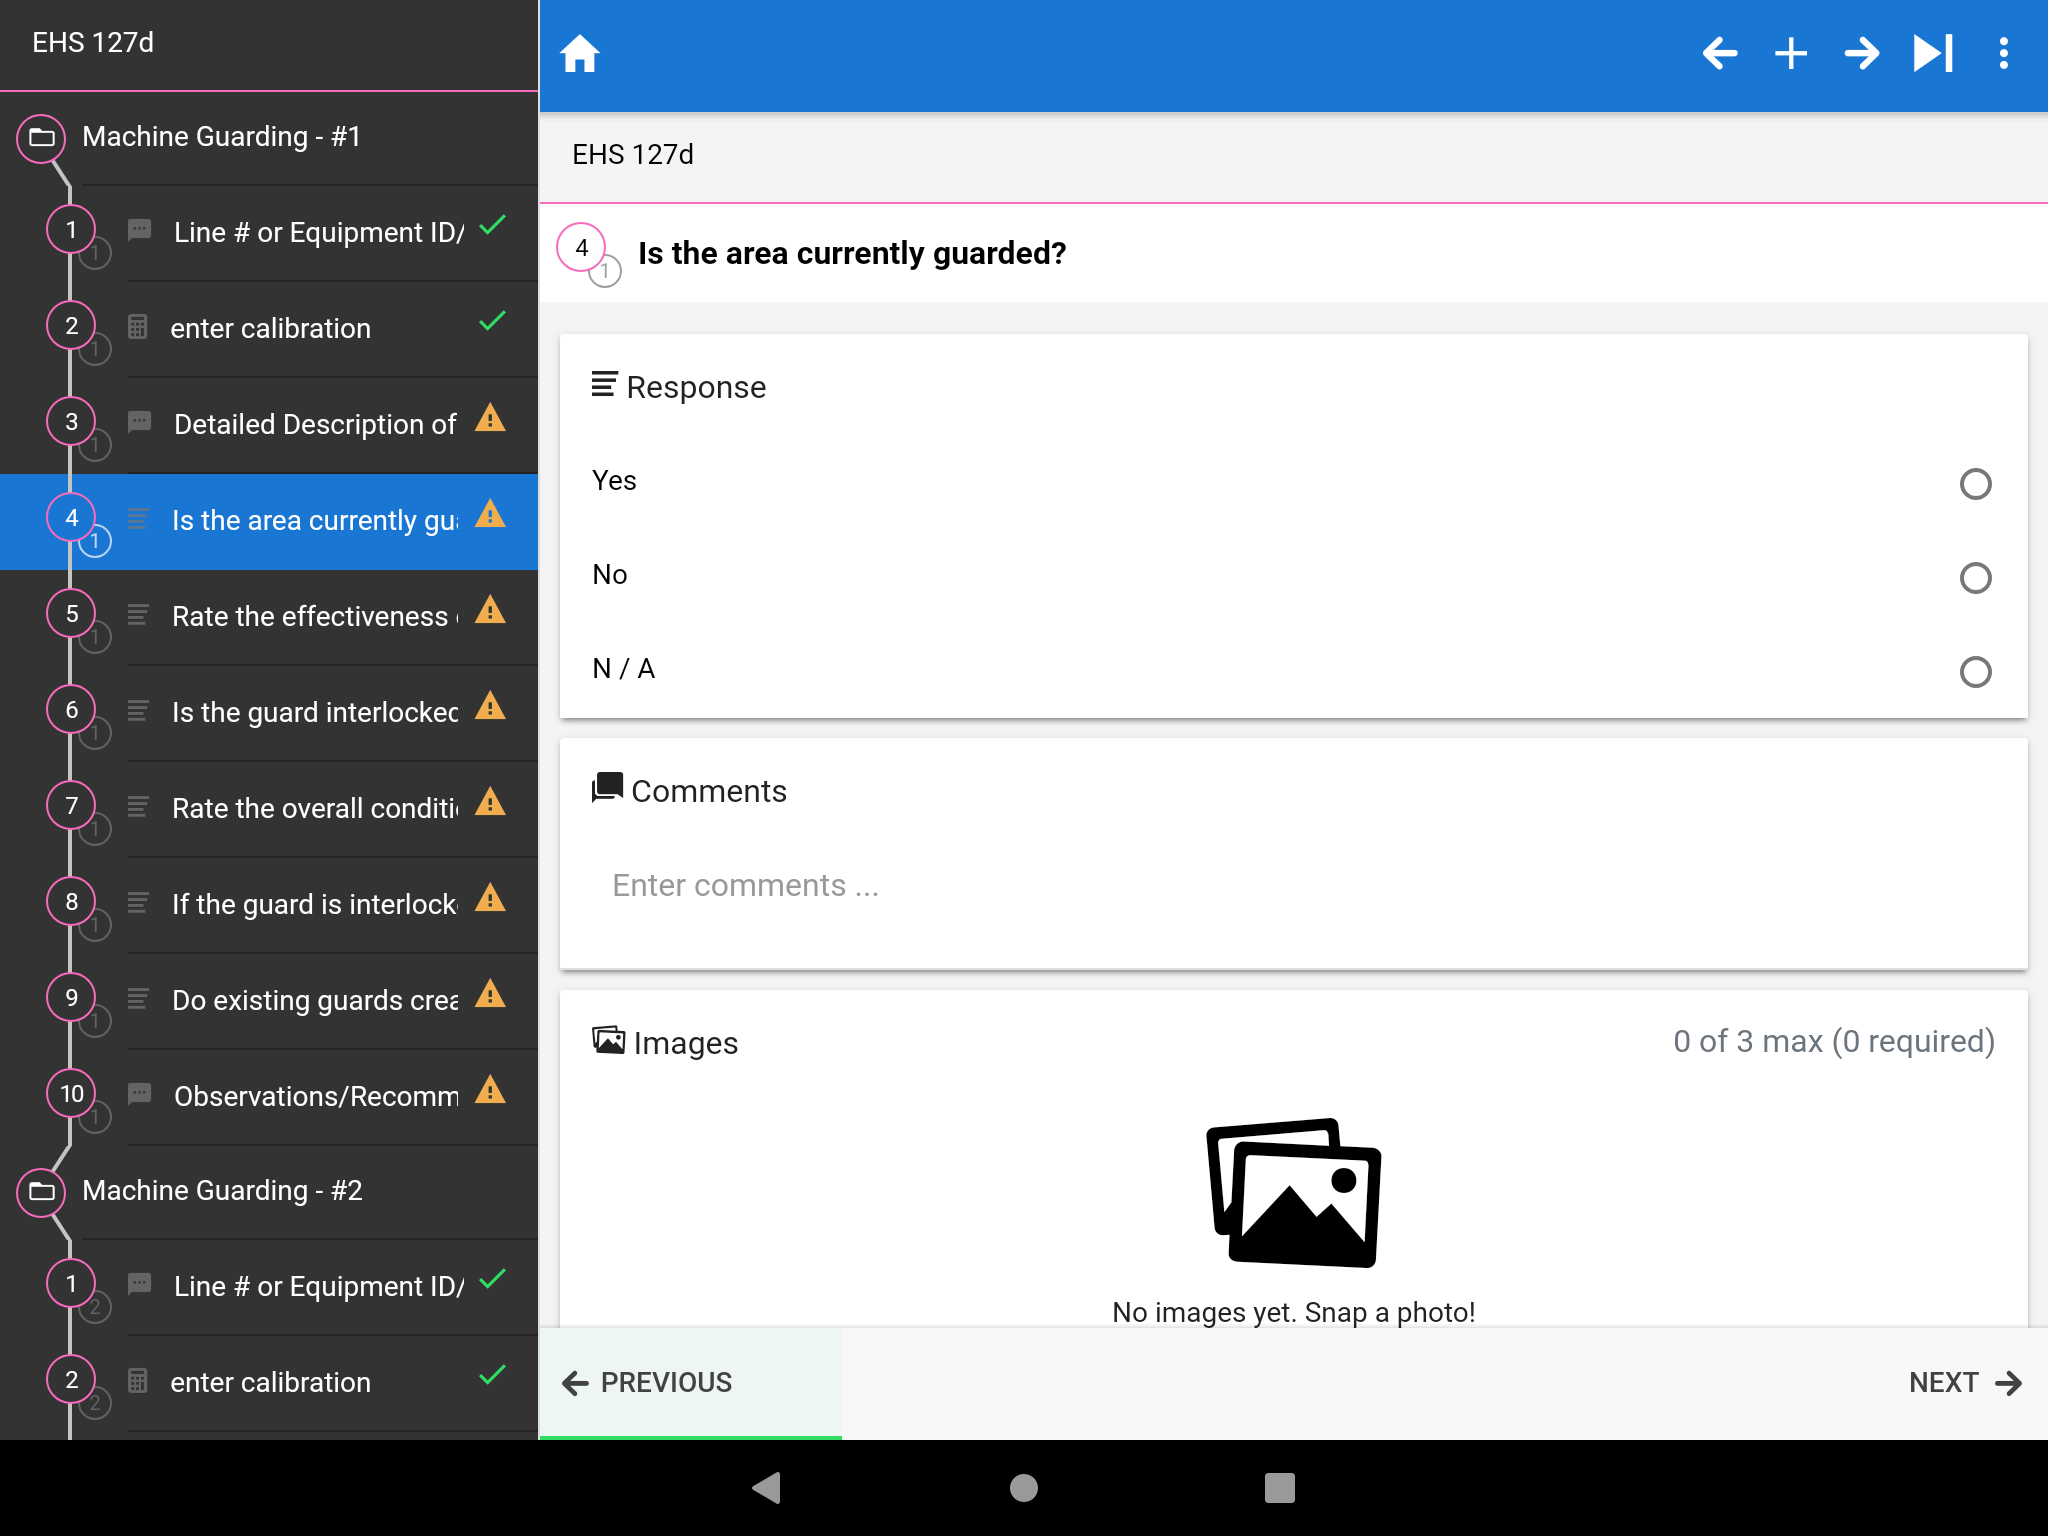
Task: Tap the plus icon in top toolbar
Action: coord(1791,54)
